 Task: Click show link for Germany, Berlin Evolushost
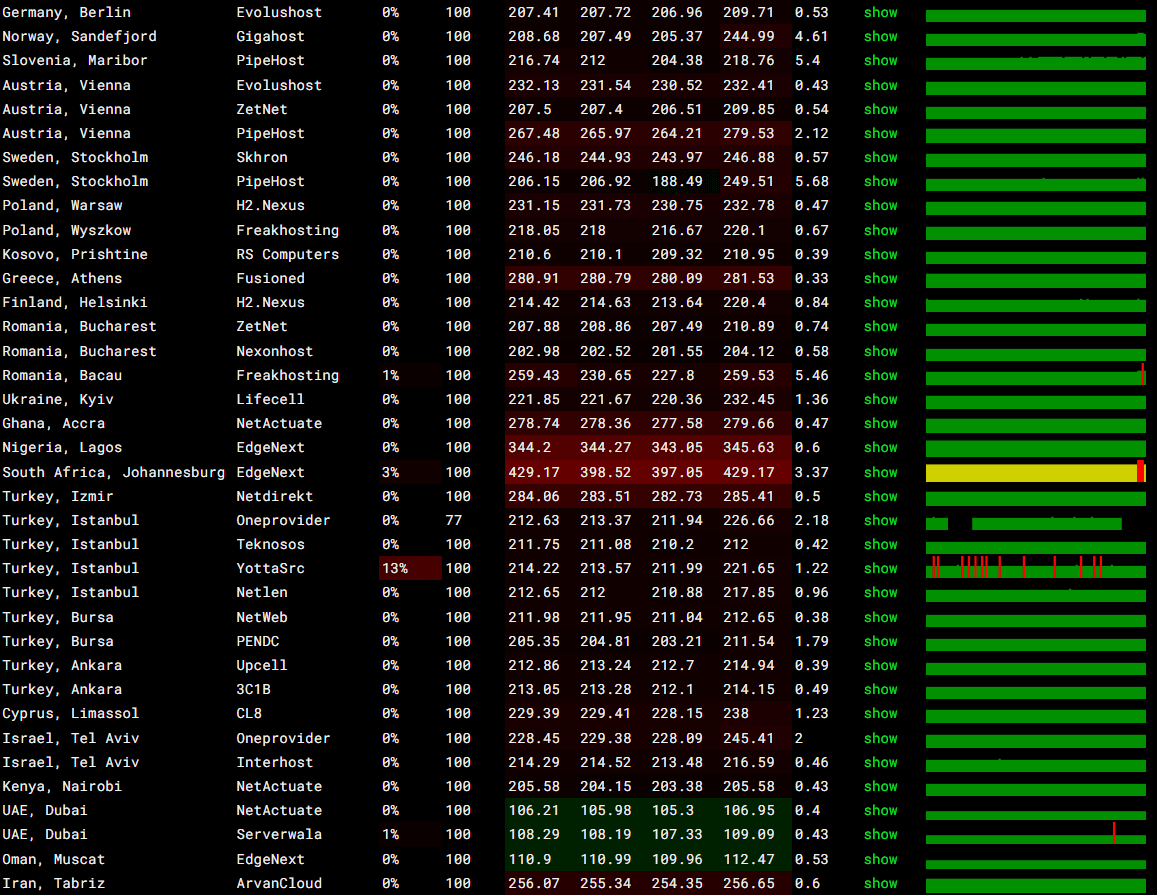click(880, 13)
